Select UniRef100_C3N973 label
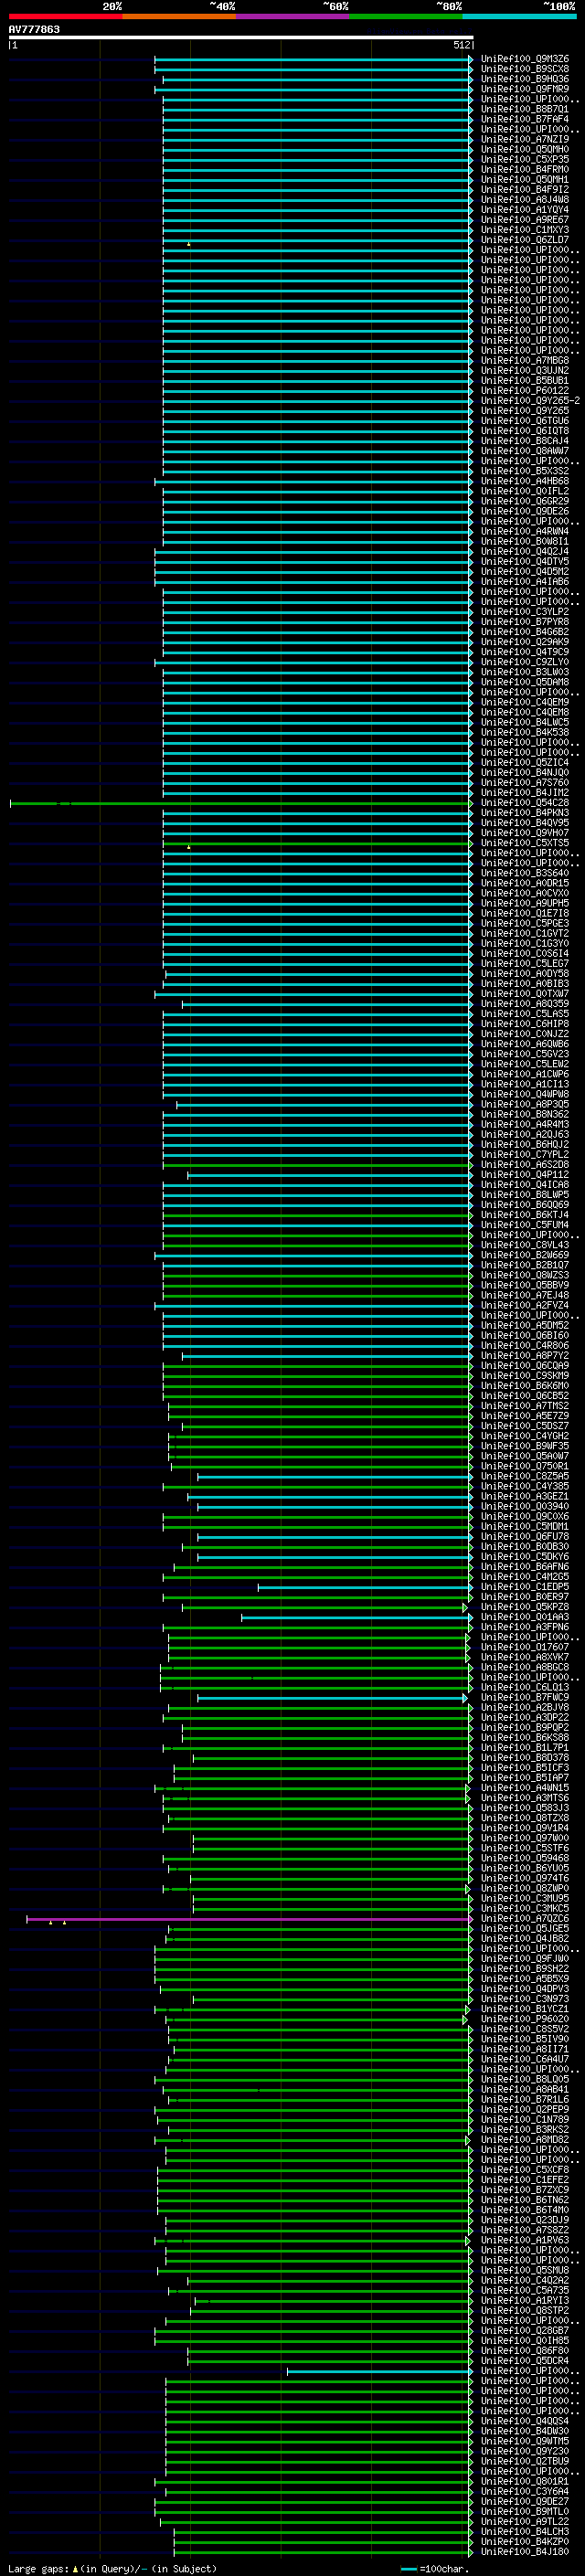585x2576 pixels. [x=525, y=1998]
